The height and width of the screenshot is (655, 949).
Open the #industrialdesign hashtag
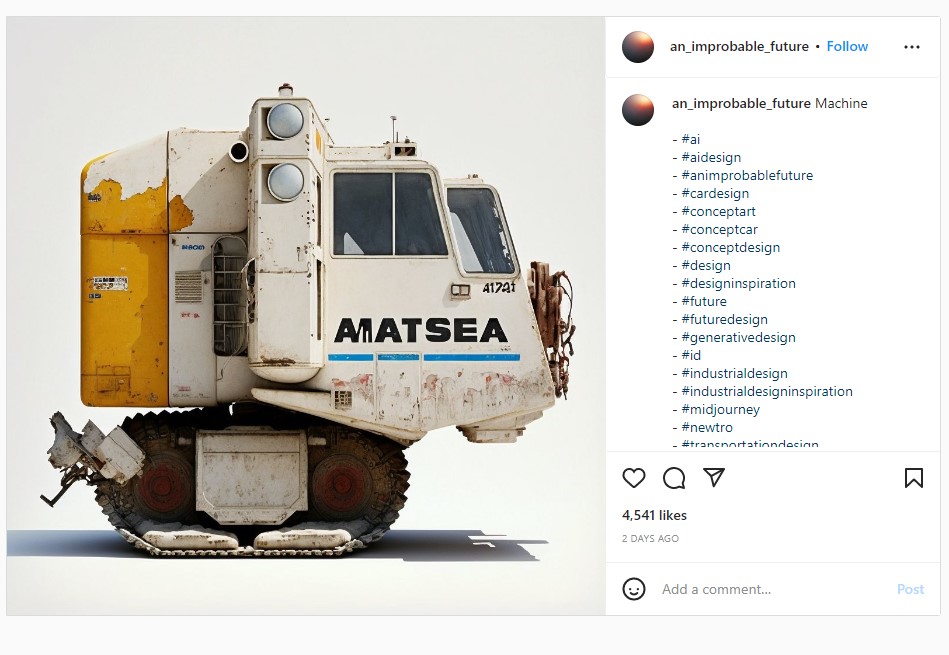pyautogui.click(x=735, y=374)
